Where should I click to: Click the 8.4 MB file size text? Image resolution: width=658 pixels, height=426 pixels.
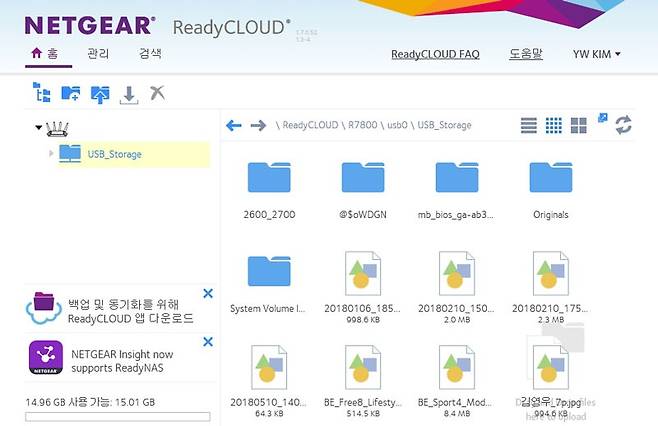(x=457, y=414)
